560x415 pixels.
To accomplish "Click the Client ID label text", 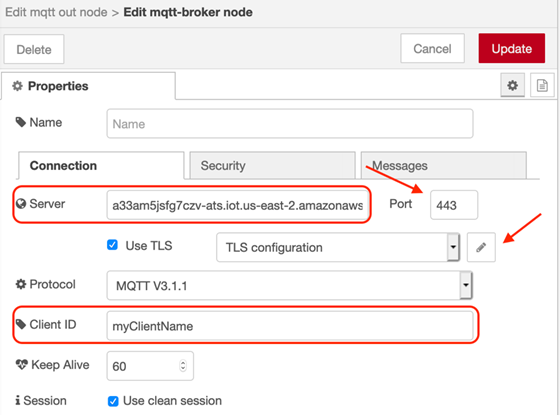I will (53, 325).
